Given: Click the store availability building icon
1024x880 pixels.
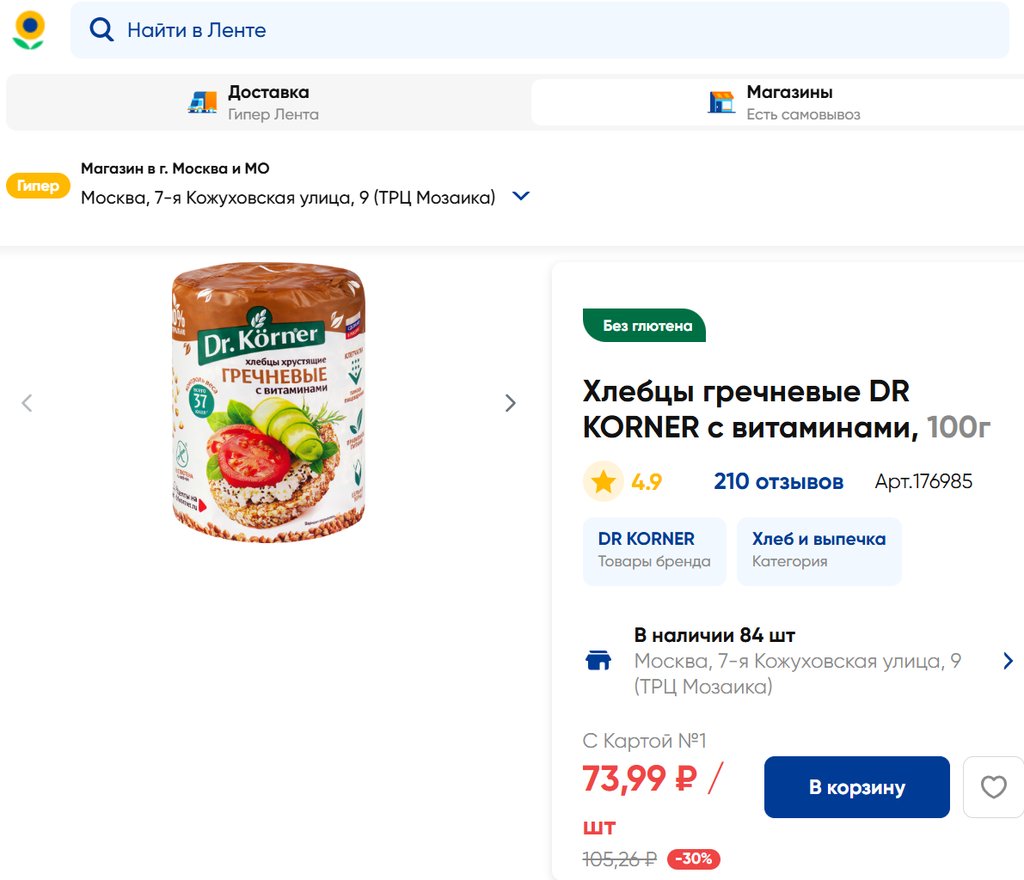Looking at the screenshot, I should pyautogui.click(x=598, y=660).
